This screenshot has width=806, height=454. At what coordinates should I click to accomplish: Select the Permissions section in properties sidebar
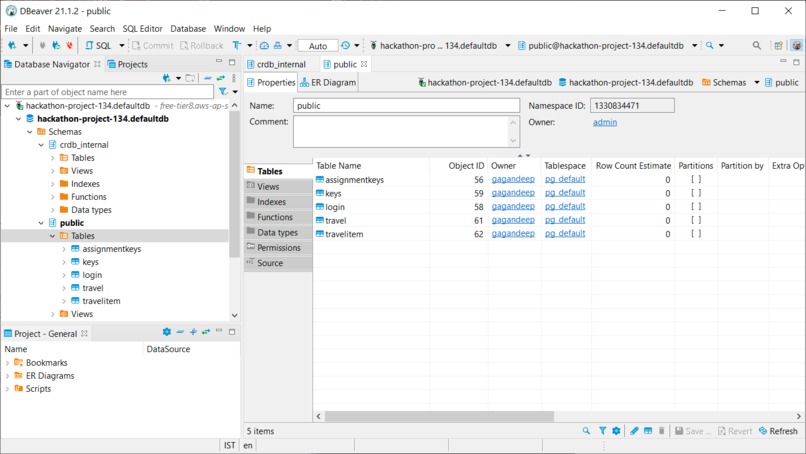pos(278,247)
